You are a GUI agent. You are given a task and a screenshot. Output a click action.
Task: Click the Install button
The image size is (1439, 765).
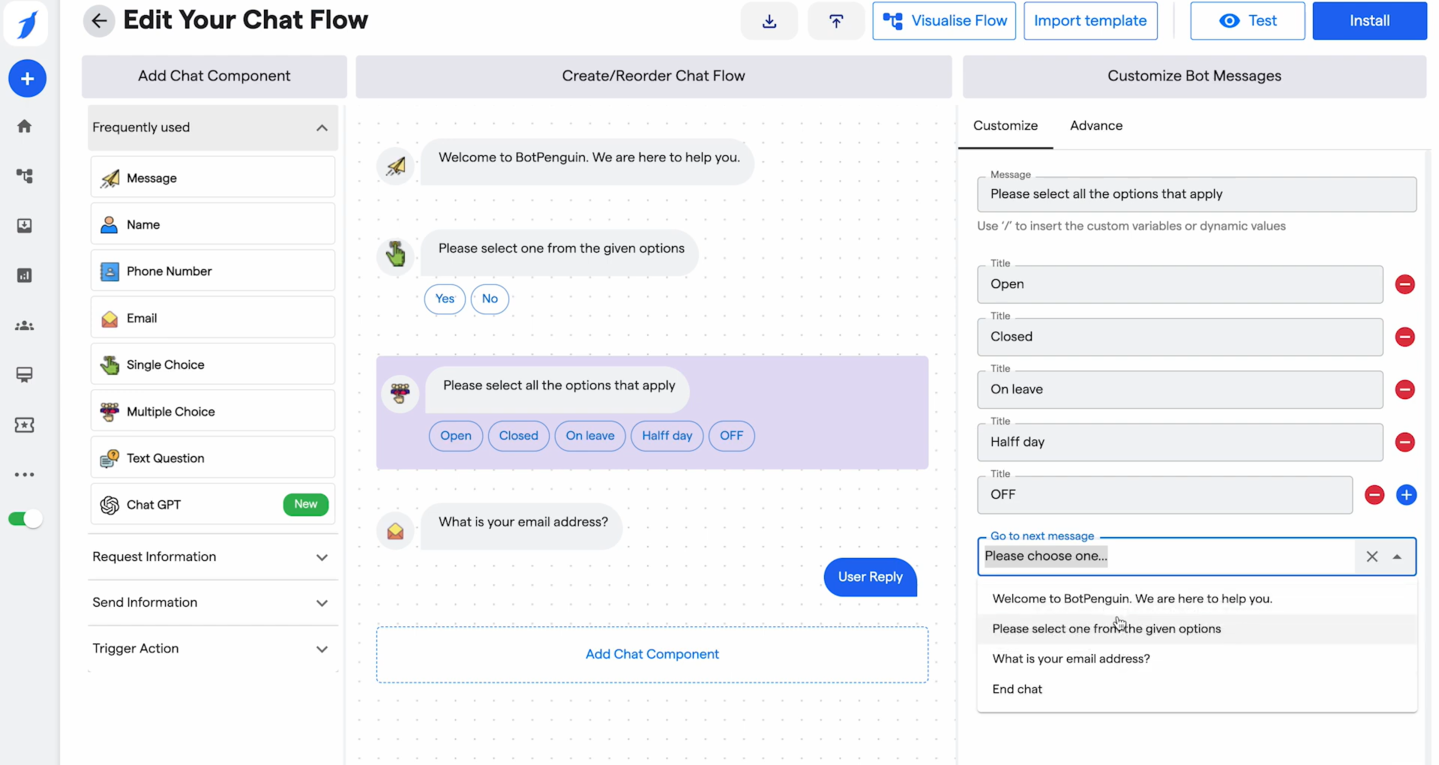tap(1368, 20)
